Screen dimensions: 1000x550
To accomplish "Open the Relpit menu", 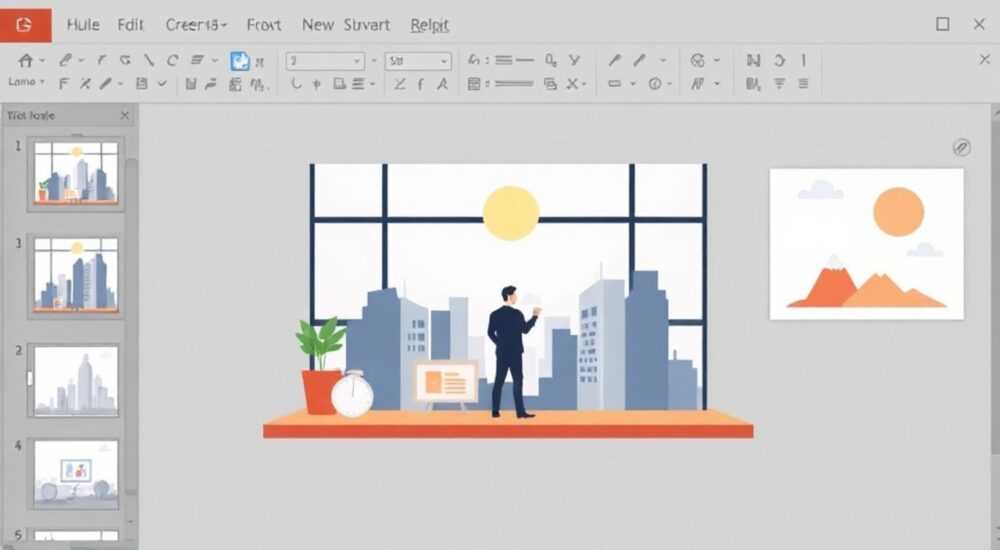I will pos(430,25).
